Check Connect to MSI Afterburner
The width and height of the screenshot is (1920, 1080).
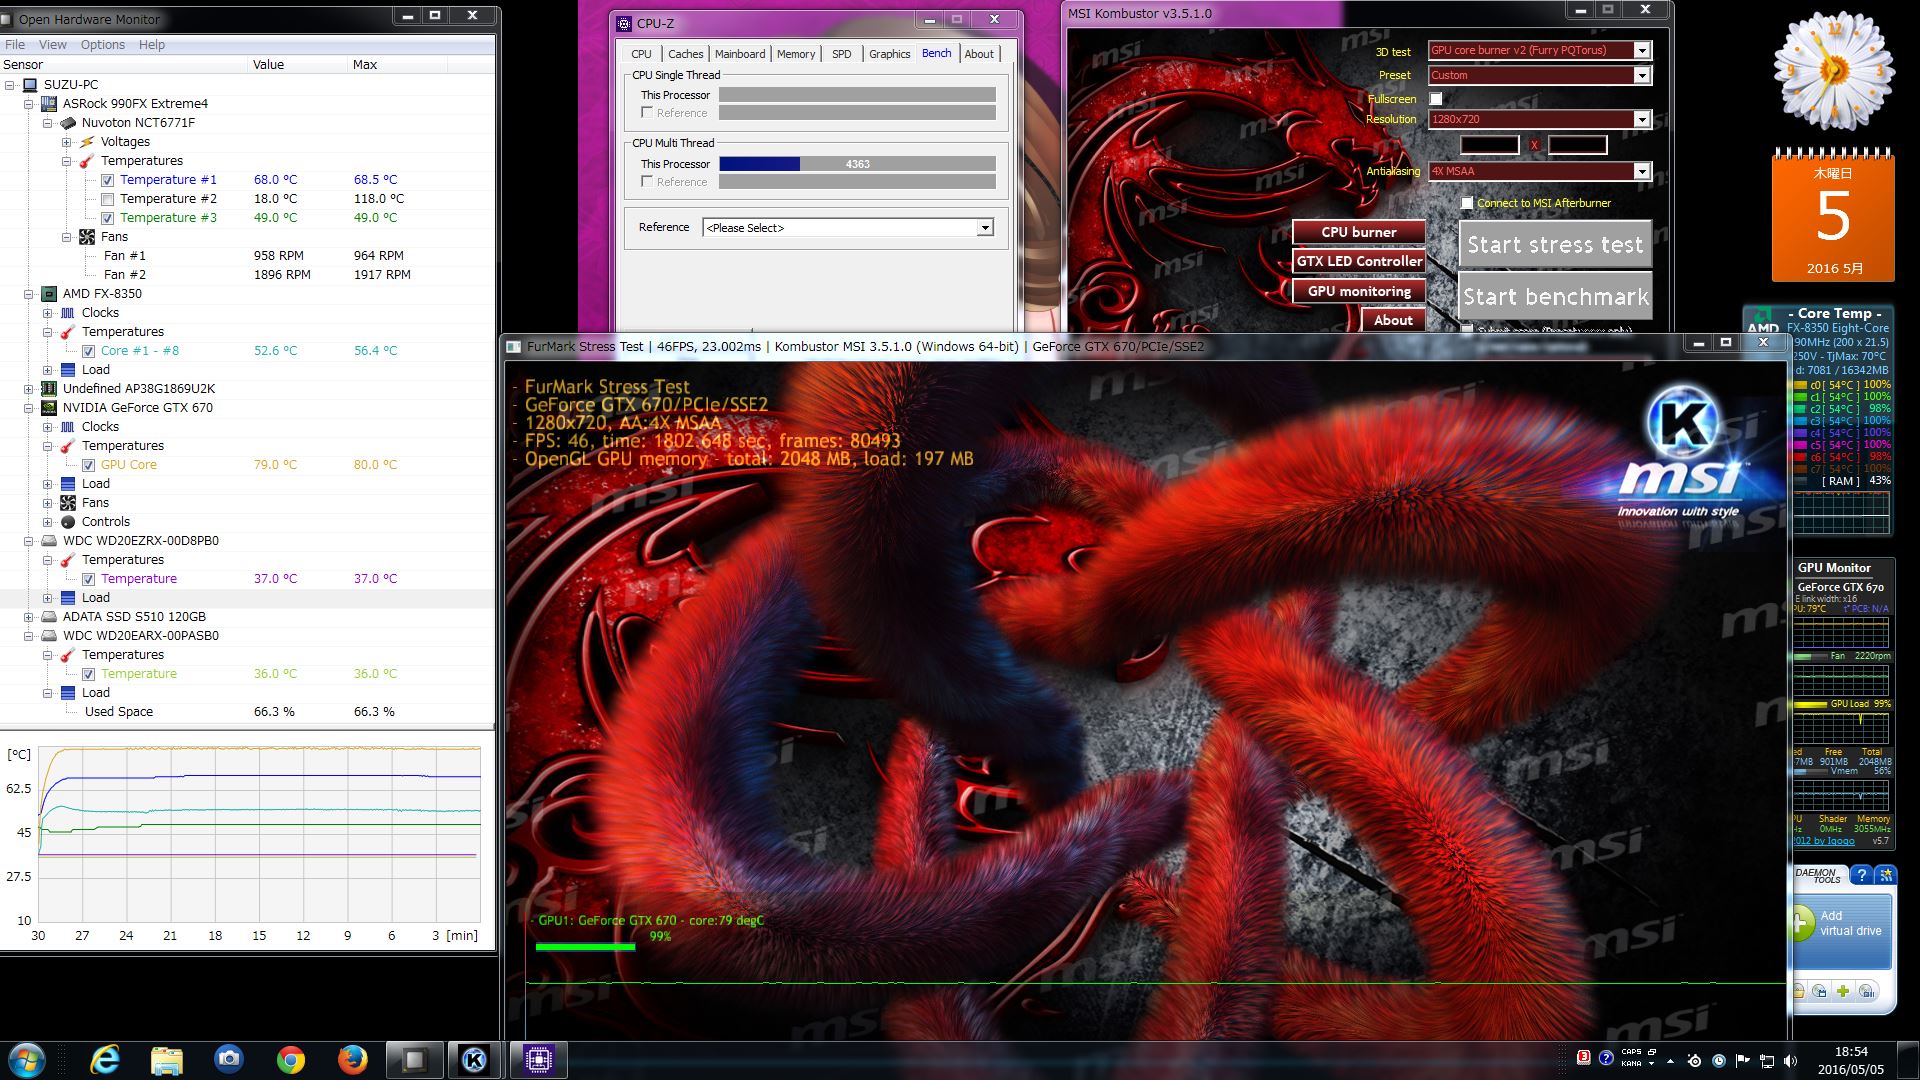pyautogui.click(x=1467, y=203)
